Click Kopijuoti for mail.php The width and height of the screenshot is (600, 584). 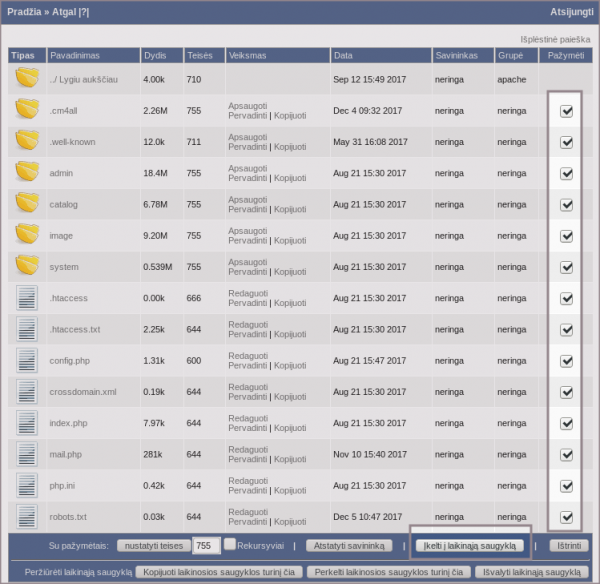tap(290, 459)
